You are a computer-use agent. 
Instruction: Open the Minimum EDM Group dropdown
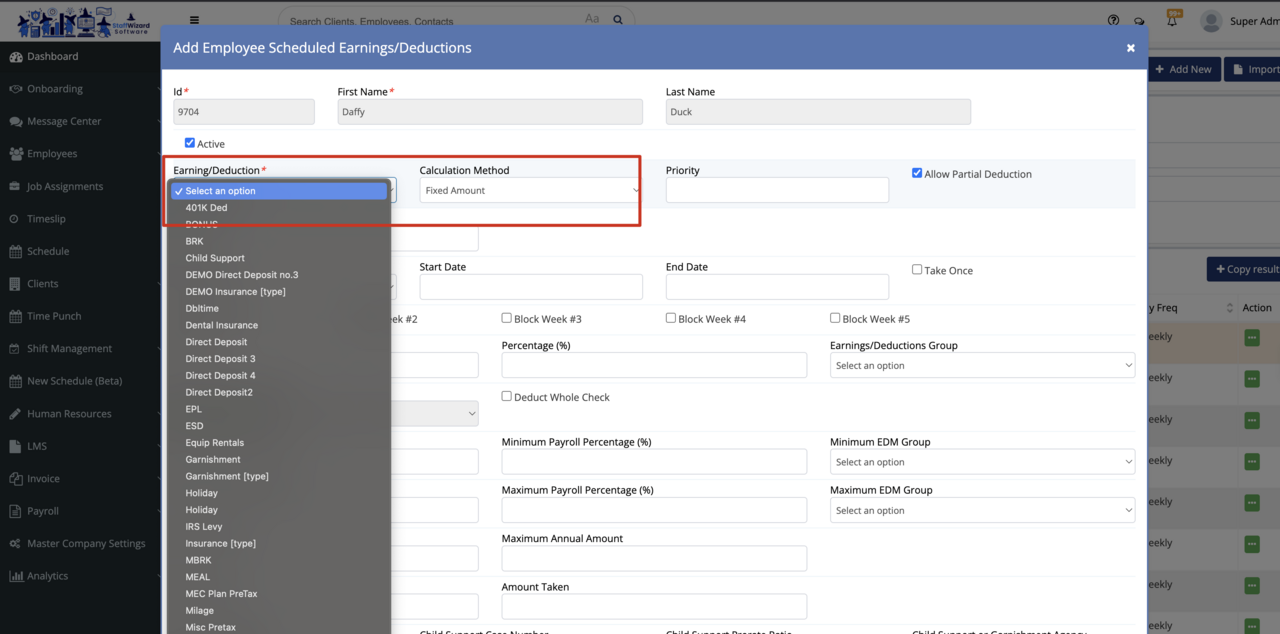coord(982,462)
